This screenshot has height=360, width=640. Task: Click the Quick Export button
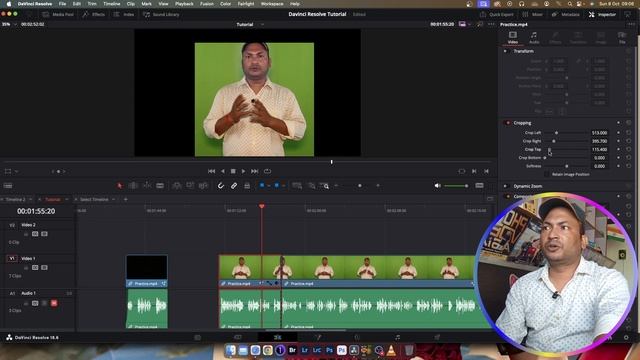point(496,14)
